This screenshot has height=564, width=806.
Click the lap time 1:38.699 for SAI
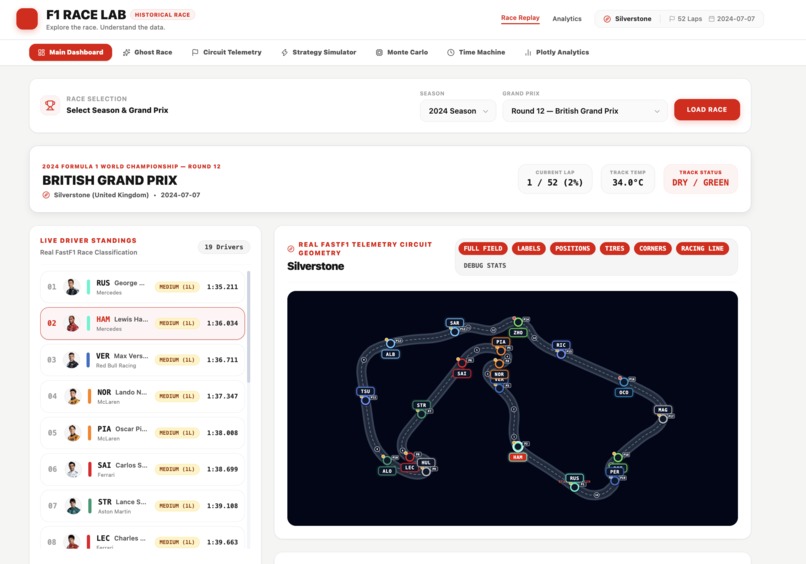pyautogui.click(x=223, y=469)
